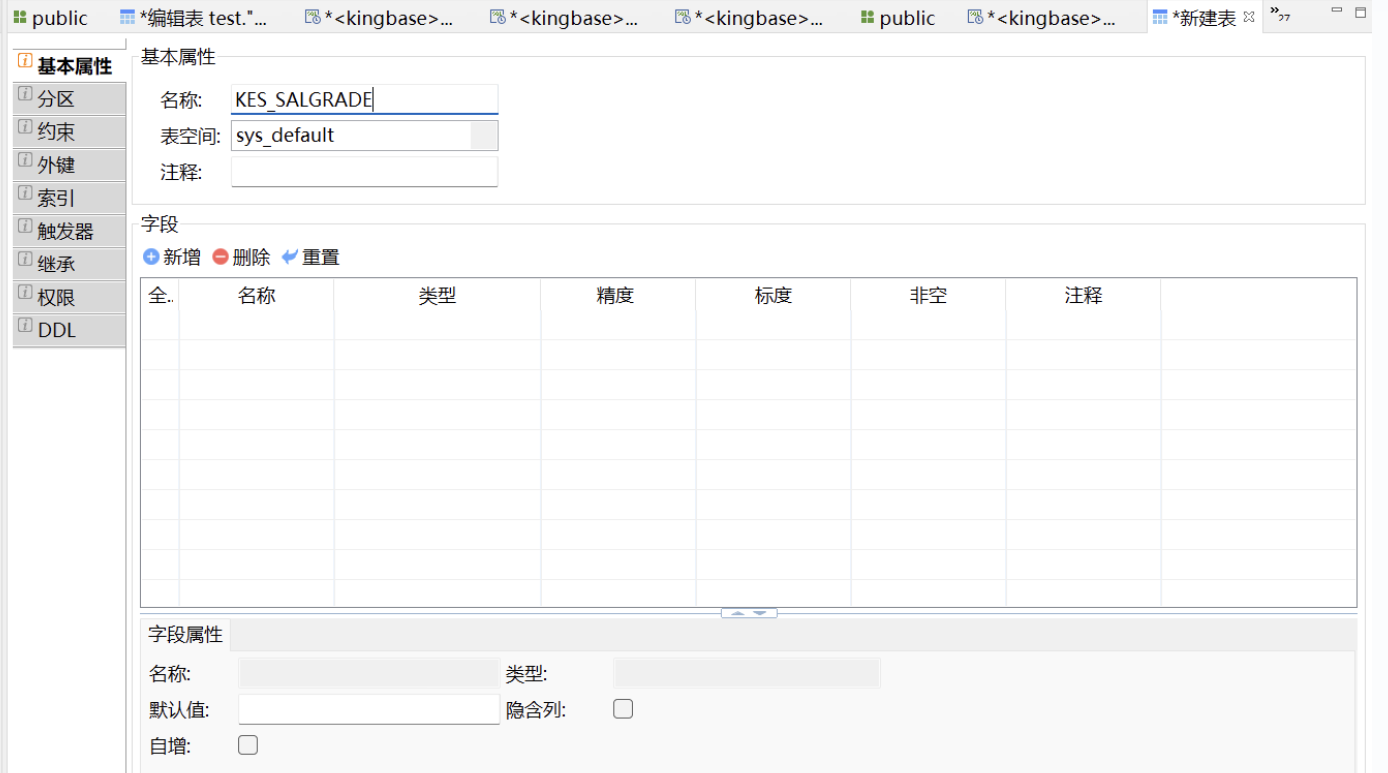This screenshot has height=773, width=1388.
Task: Close the 新建表 tab
Action: [x=1249, y=17]
